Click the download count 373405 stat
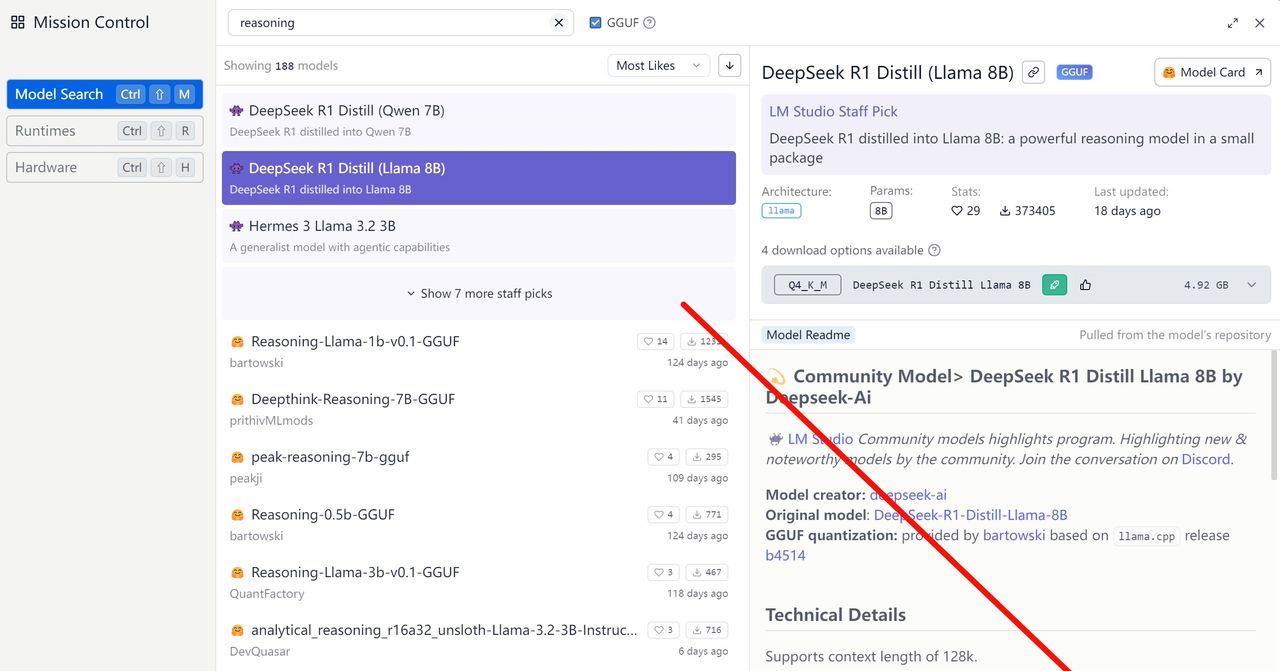 (x=1028, y=211)
